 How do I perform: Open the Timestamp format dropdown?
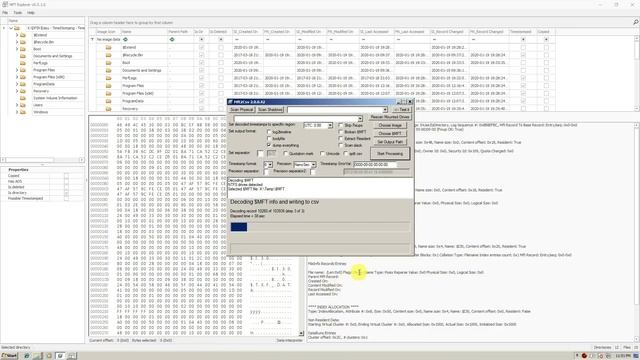(x=270, y=164)
